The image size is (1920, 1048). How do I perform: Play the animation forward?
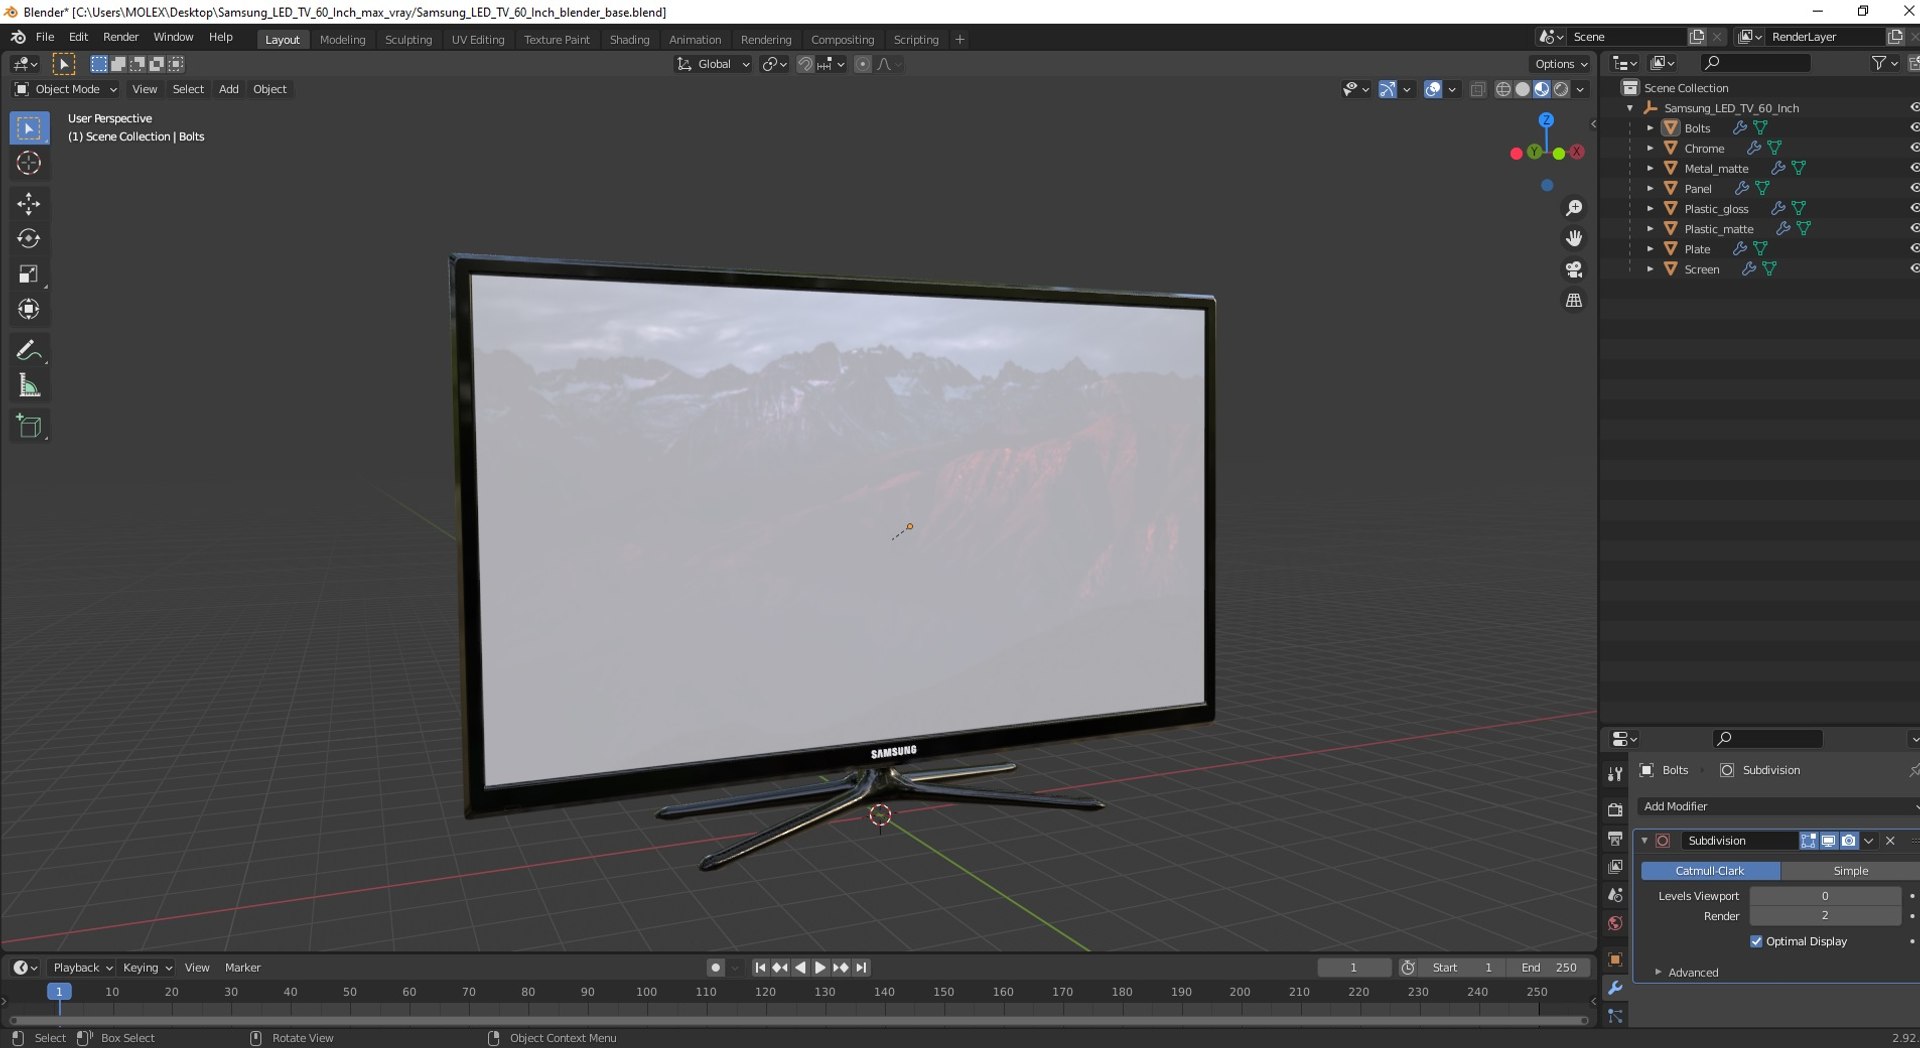tap(820, 967)
